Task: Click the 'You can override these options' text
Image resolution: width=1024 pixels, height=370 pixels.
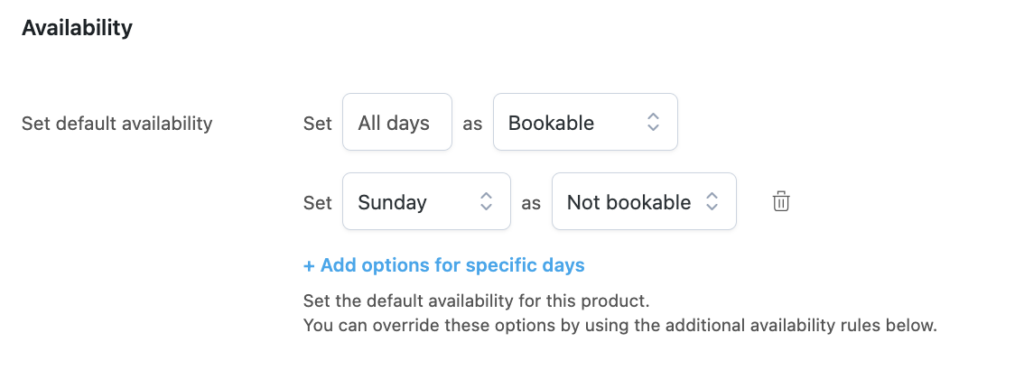Action: click(620, 325)
